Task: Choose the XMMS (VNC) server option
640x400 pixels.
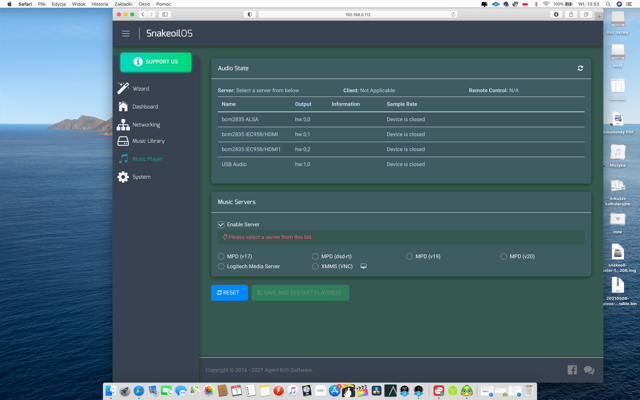Action: (315, 266)
